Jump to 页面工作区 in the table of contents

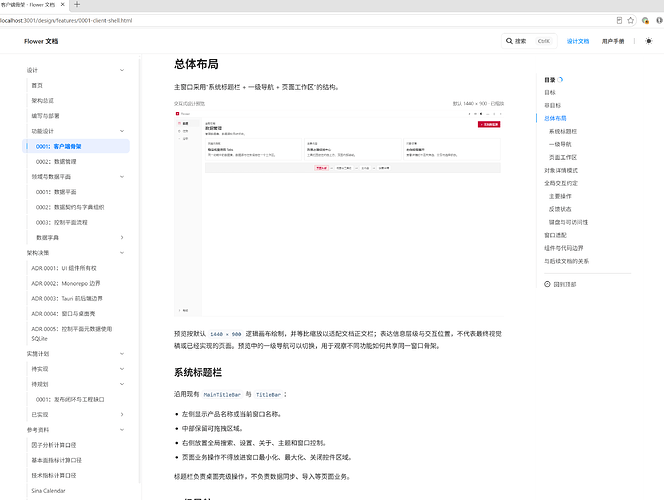563,157
